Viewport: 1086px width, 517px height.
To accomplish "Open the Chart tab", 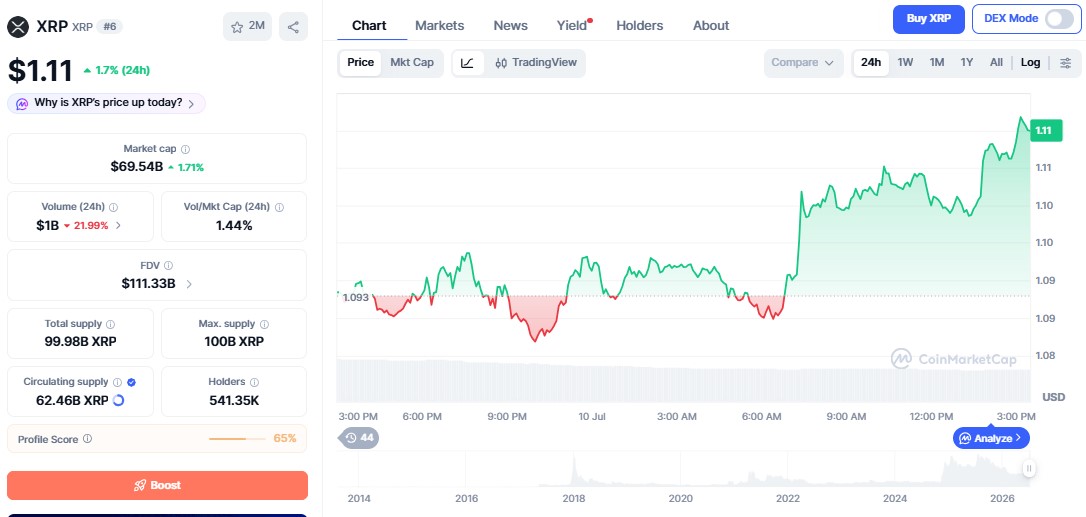I will pyautogui.click(x=369, y=26).
